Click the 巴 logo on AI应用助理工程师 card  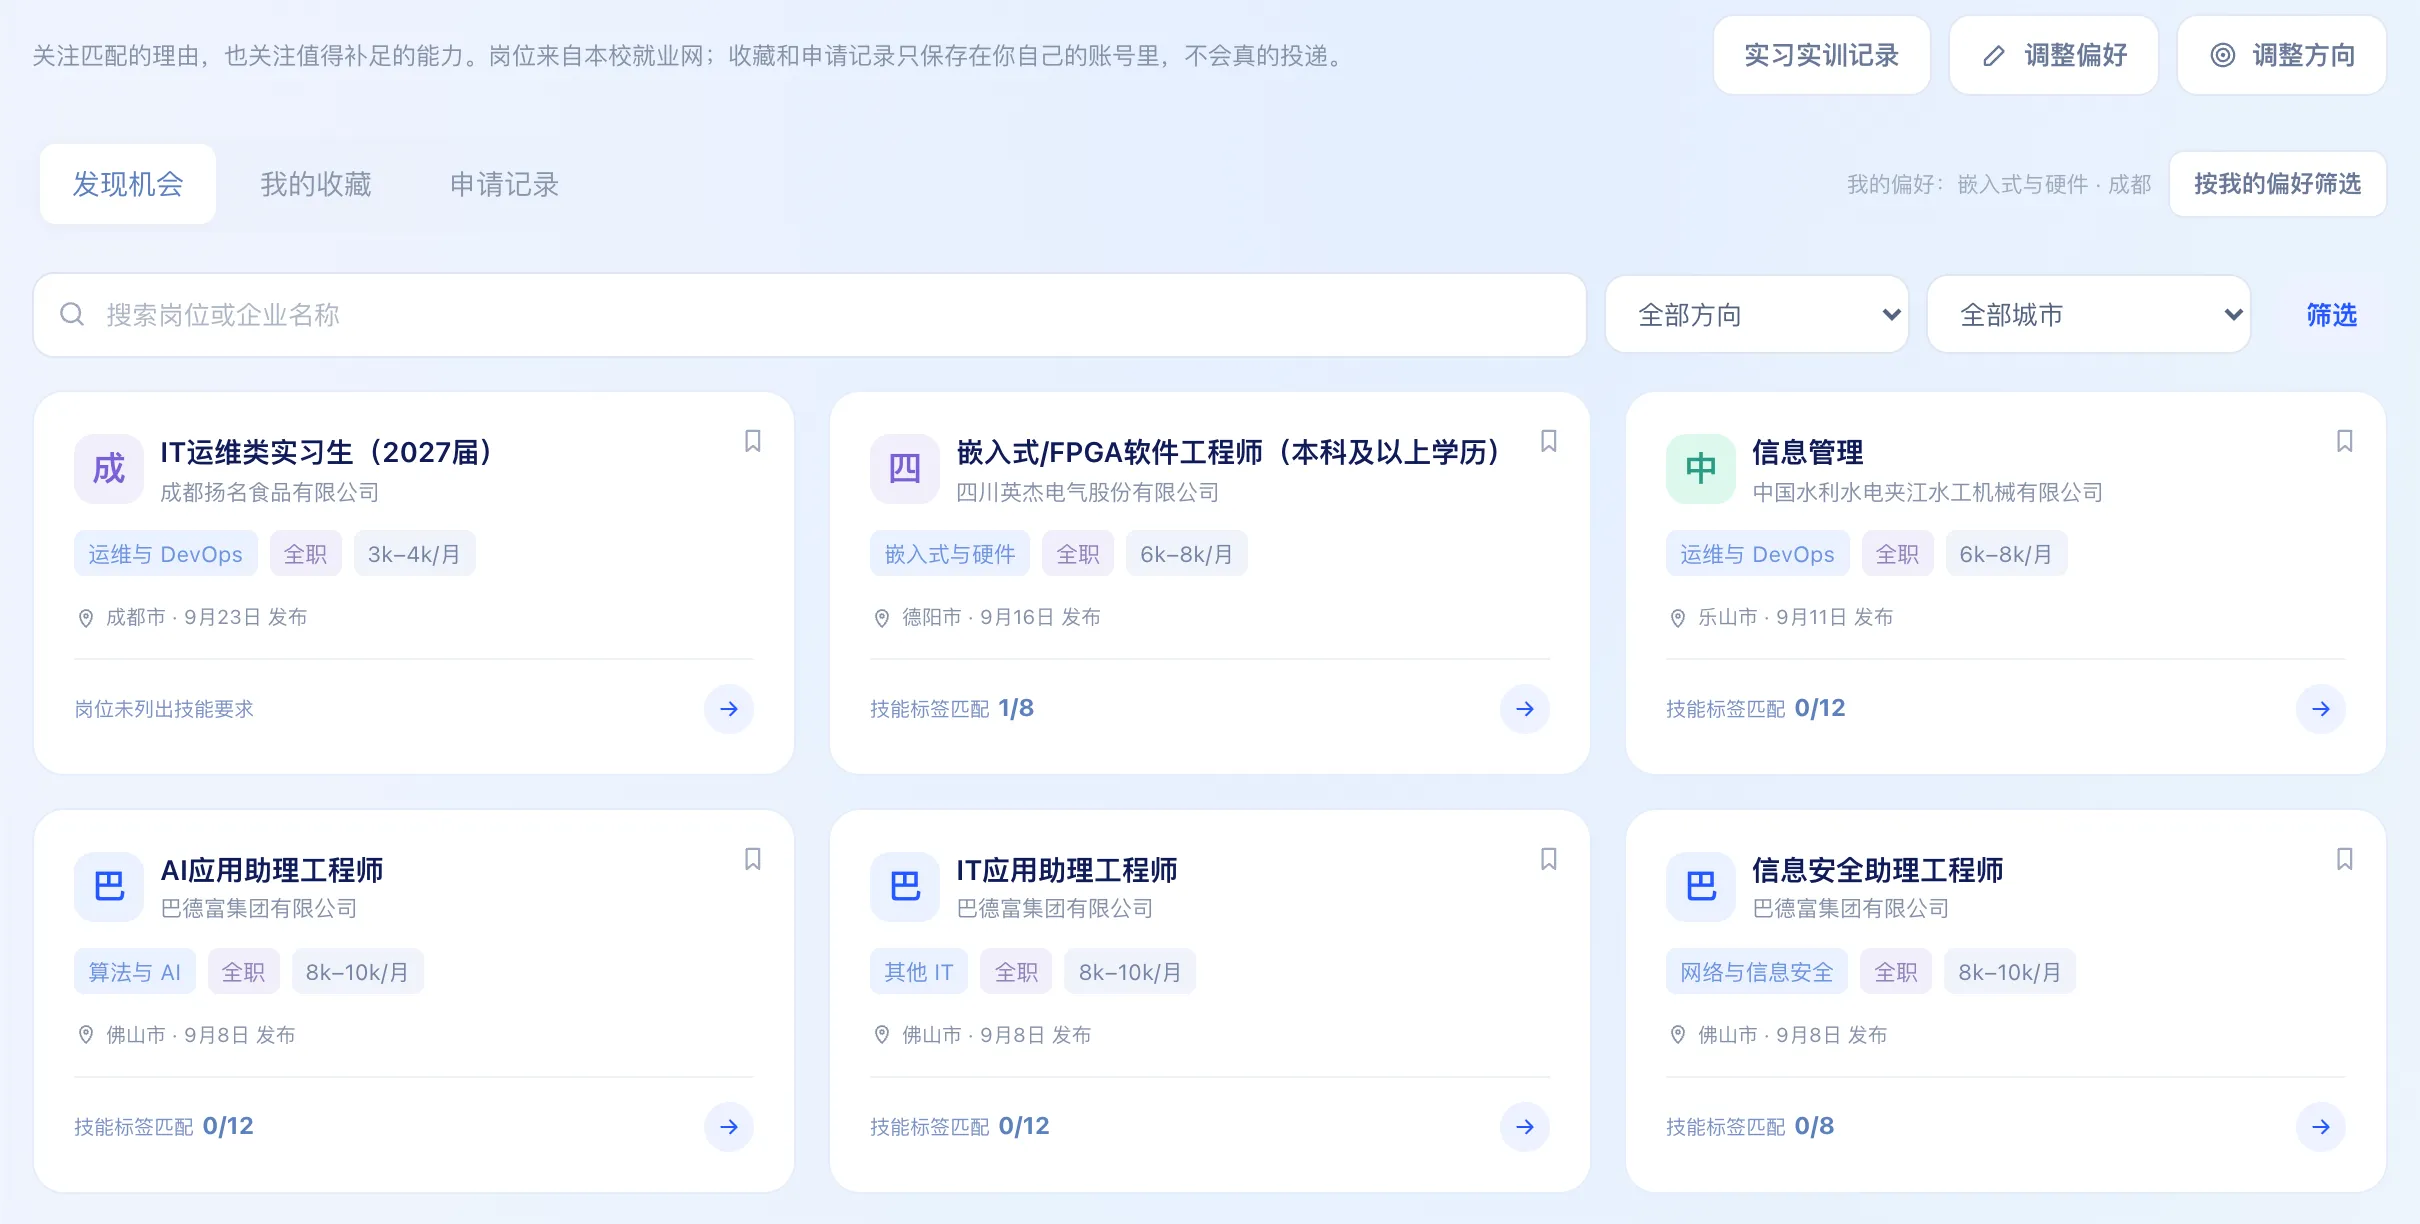[109, 887]
